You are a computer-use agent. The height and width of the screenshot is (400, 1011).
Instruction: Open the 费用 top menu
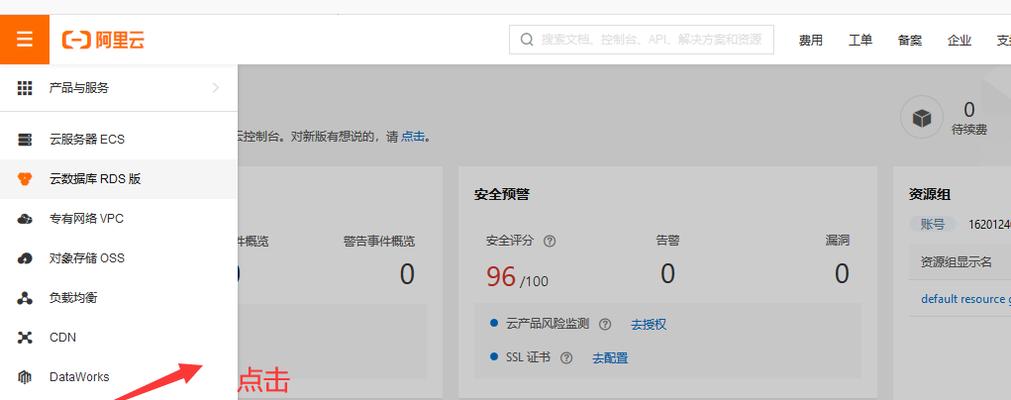(810, 40)
